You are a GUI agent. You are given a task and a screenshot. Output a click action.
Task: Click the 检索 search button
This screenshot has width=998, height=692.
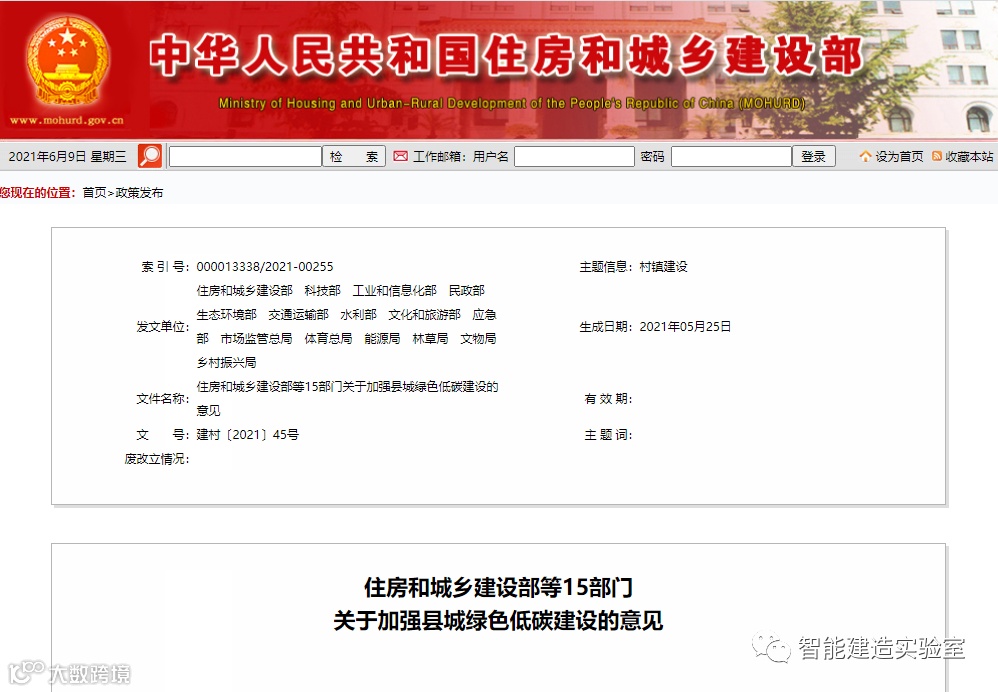[x=355, y=157]
